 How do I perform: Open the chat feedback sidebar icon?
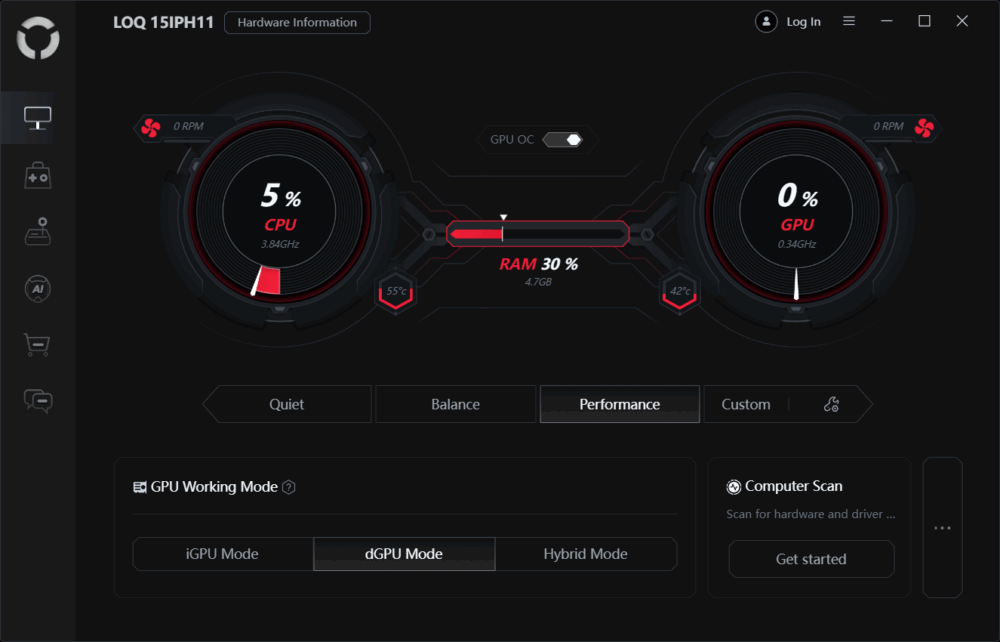tap(38, 401)
